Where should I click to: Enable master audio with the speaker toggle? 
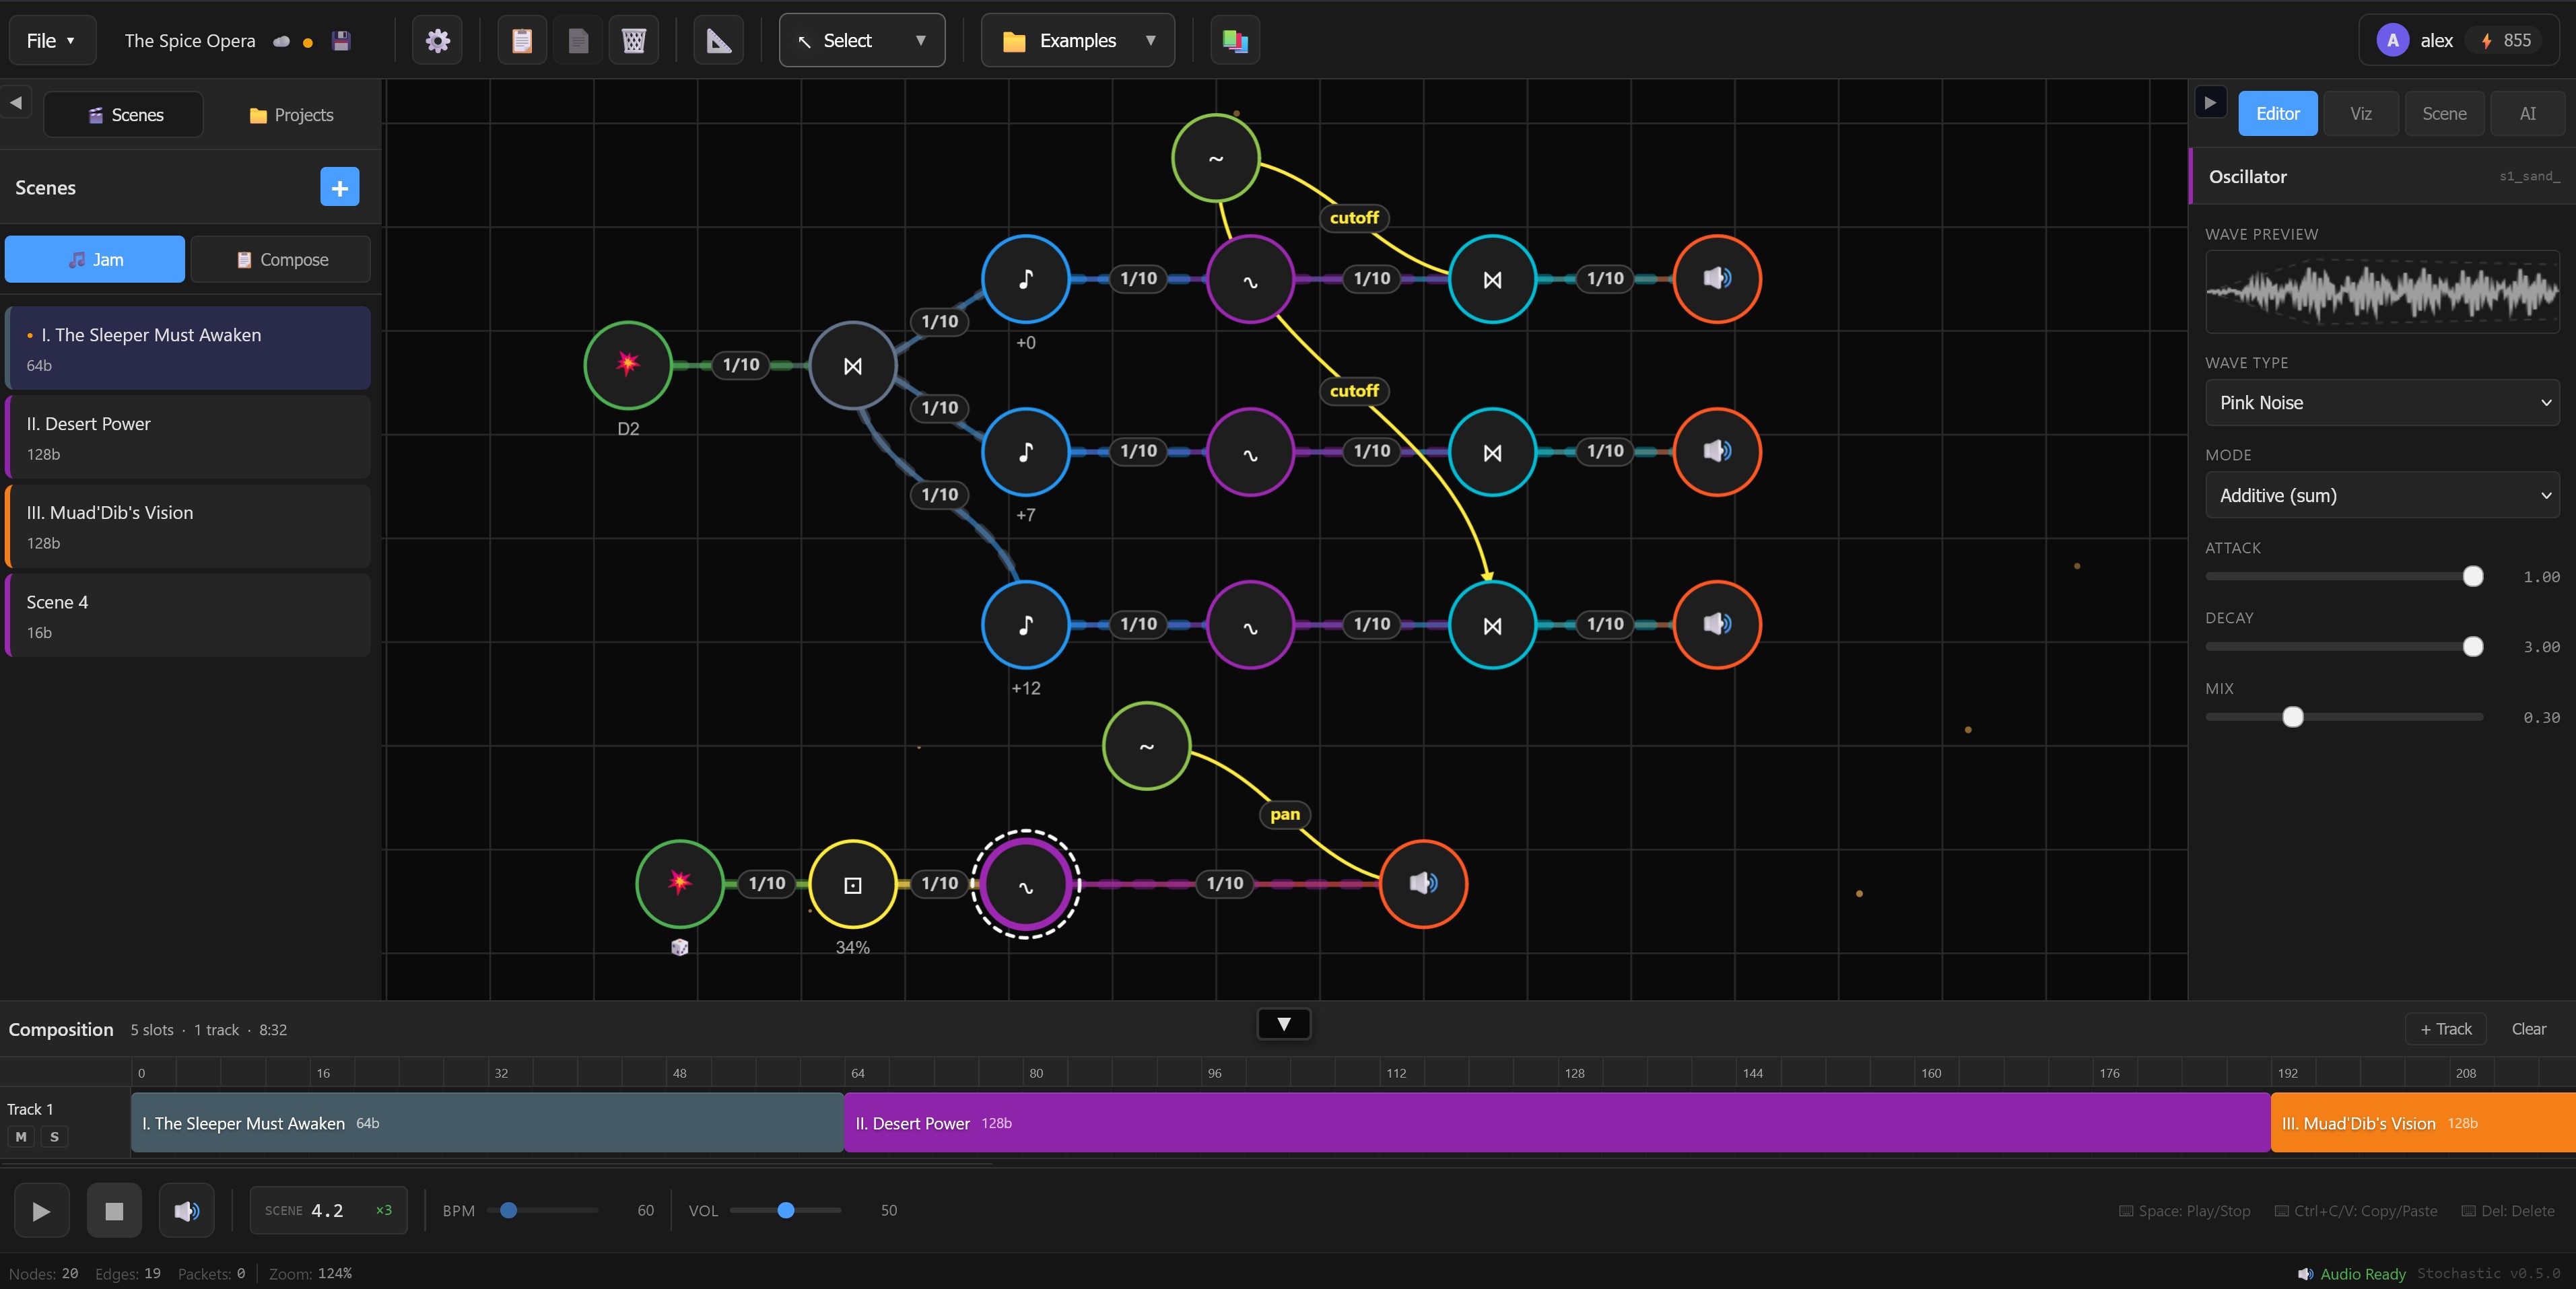186,1211
